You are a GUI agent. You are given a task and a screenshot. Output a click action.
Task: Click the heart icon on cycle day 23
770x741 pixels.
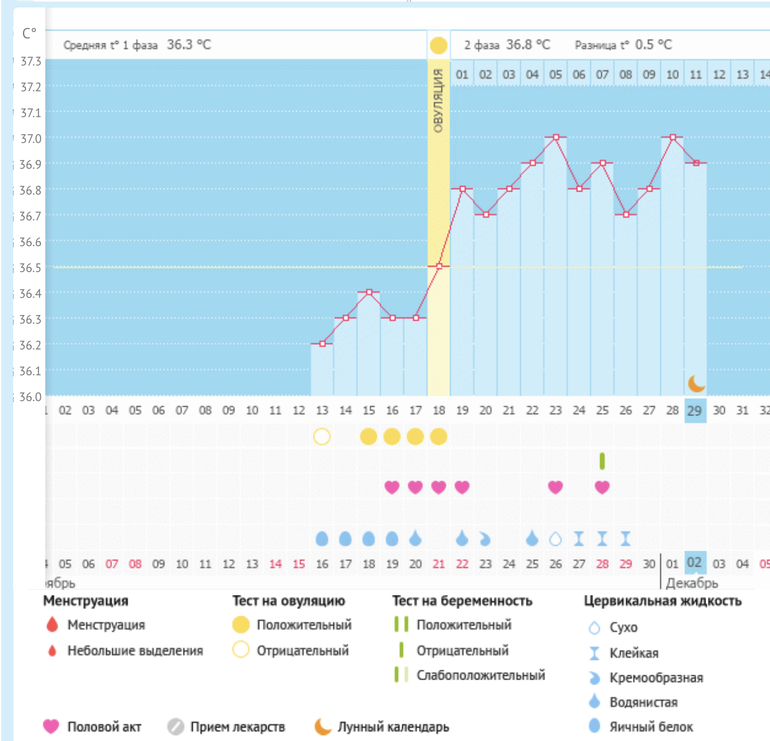tap(555, 487)
